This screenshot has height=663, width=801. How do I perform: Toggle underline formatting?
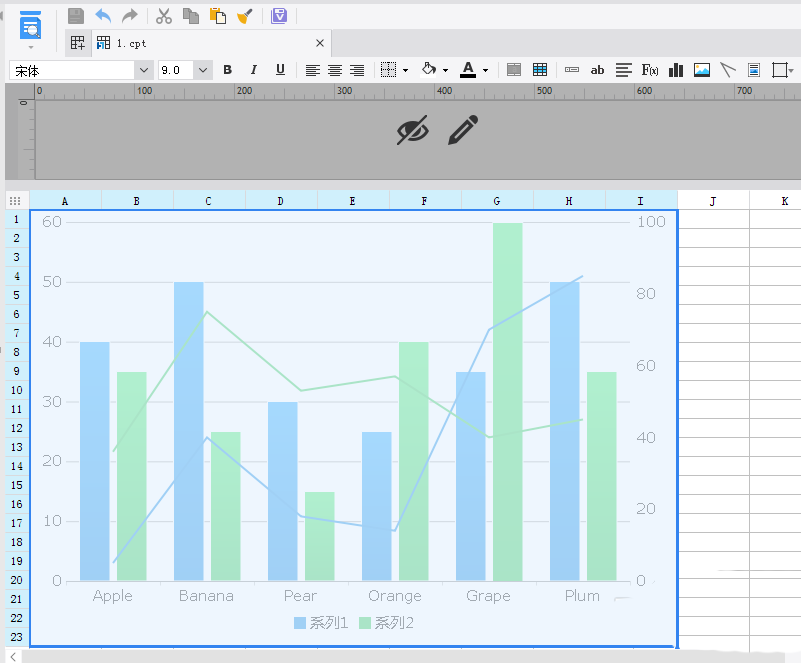click(280, 70)
